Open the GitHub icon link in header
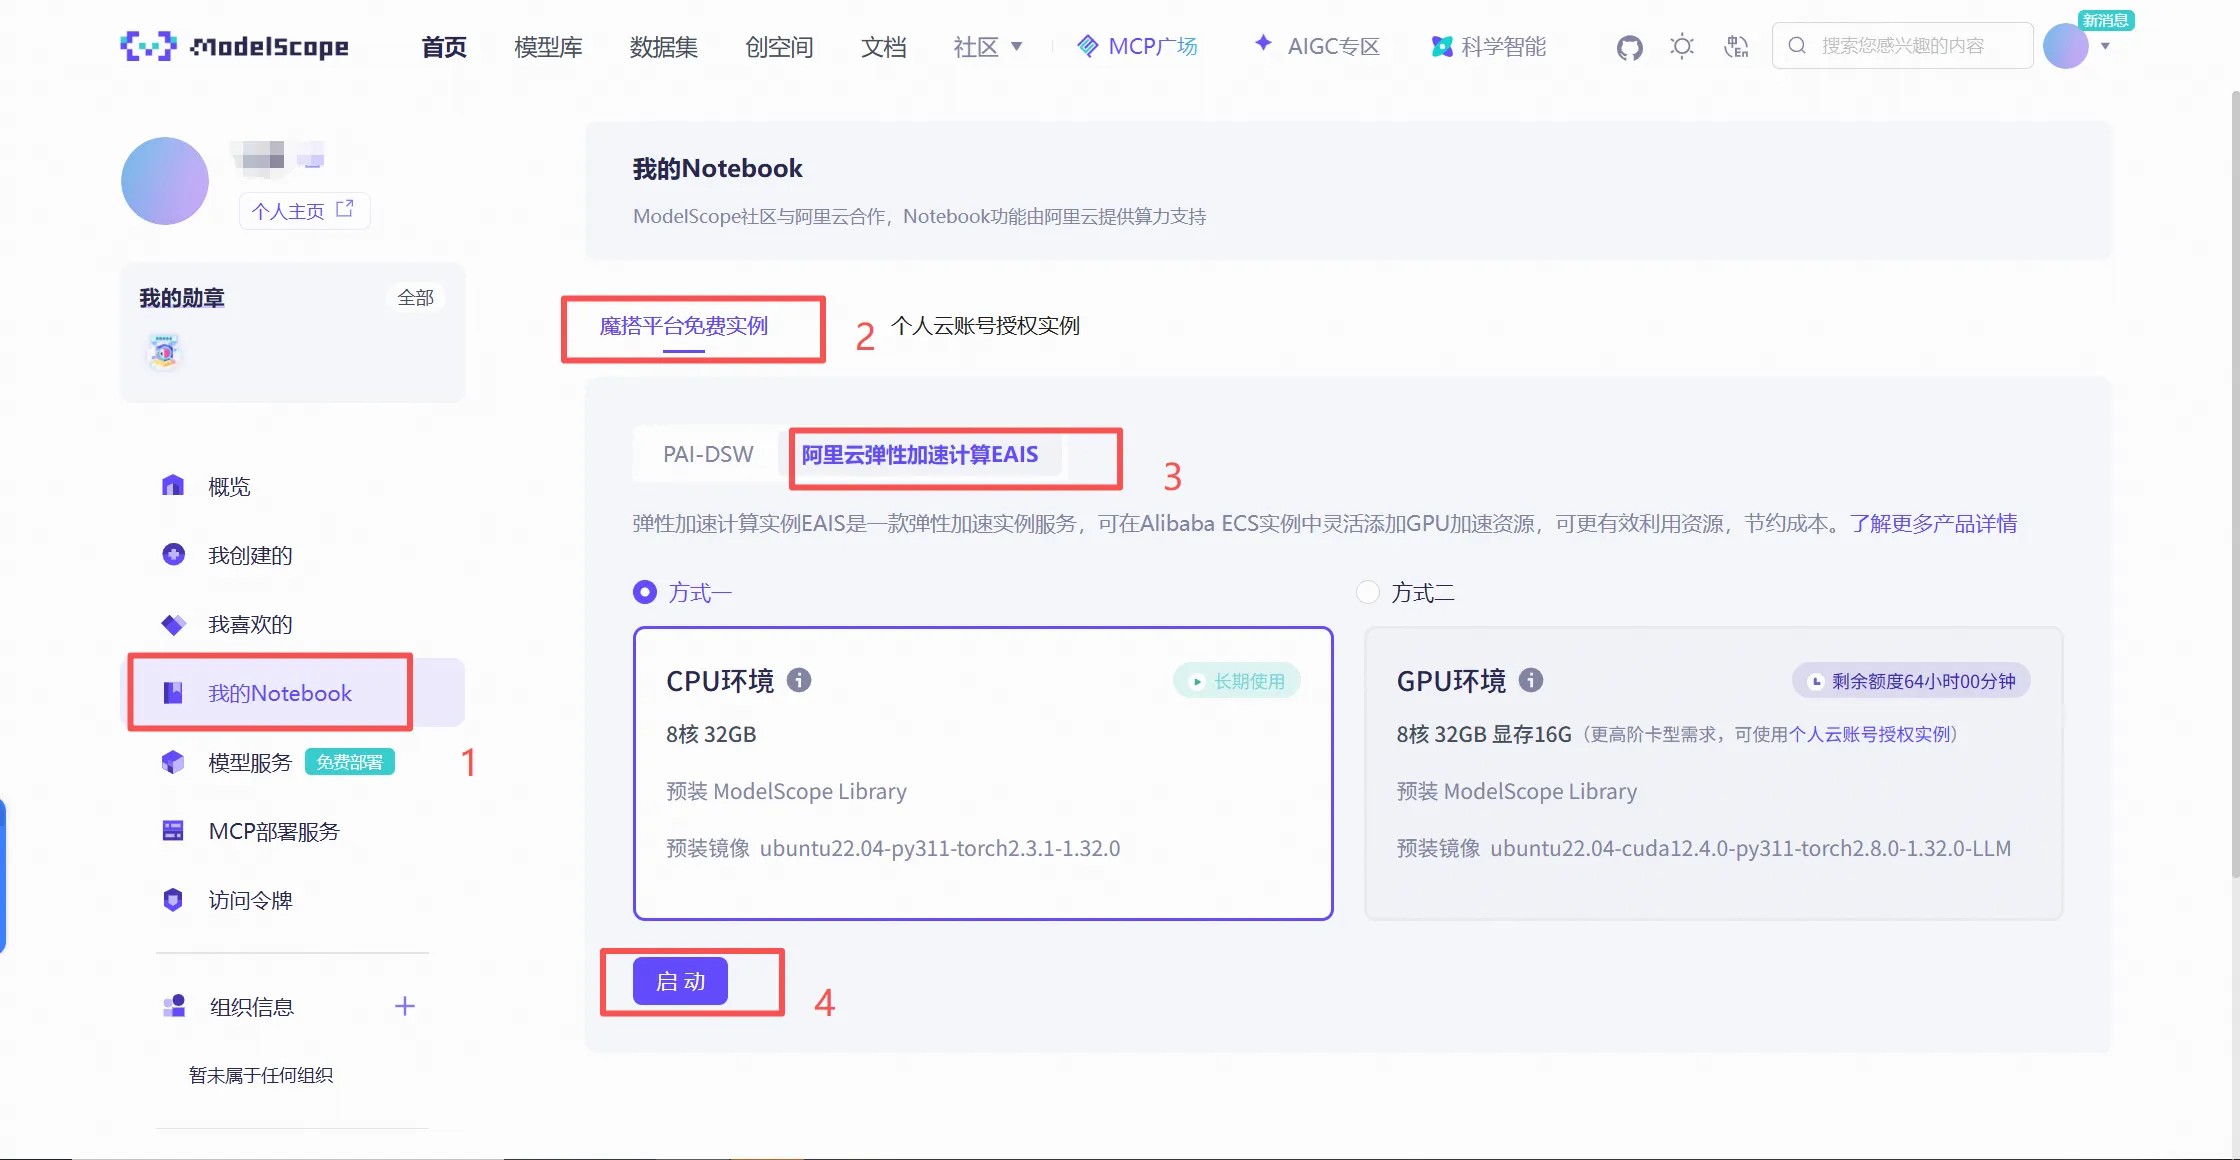This screenshot has width=2240, height=1160. click(1629, 47)
